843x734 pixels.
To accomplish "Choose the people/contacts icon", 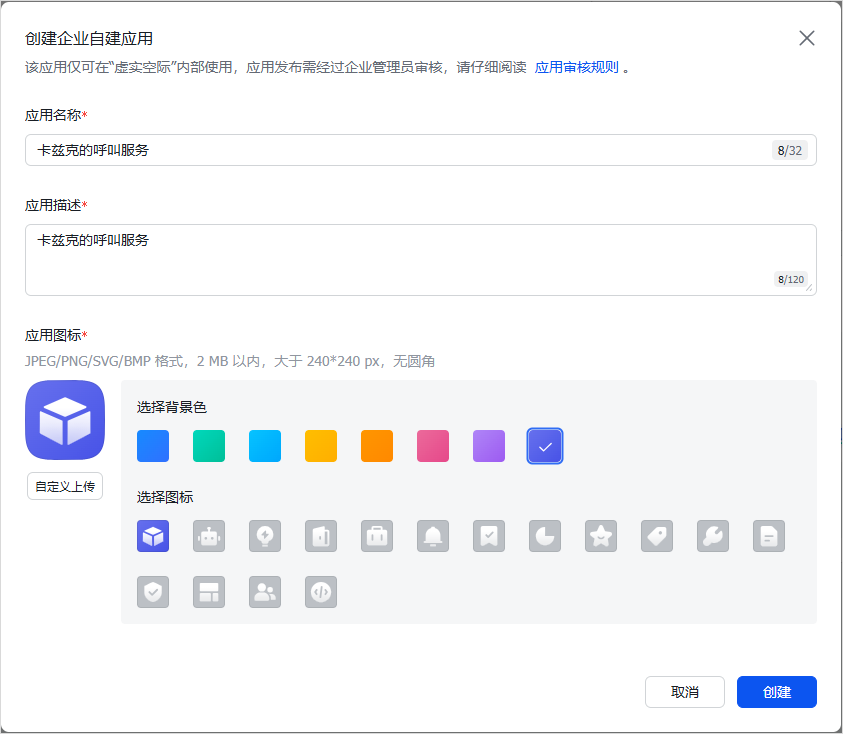I will click(265, 592).
